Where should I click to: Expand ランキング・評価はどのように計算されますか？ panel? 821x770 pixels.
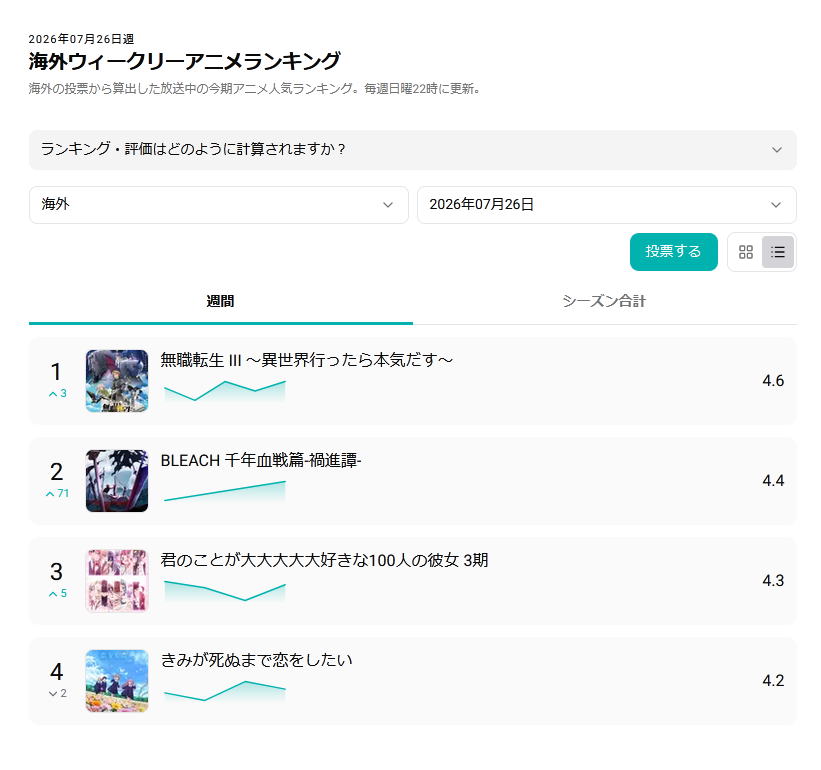tap(413, 150)
